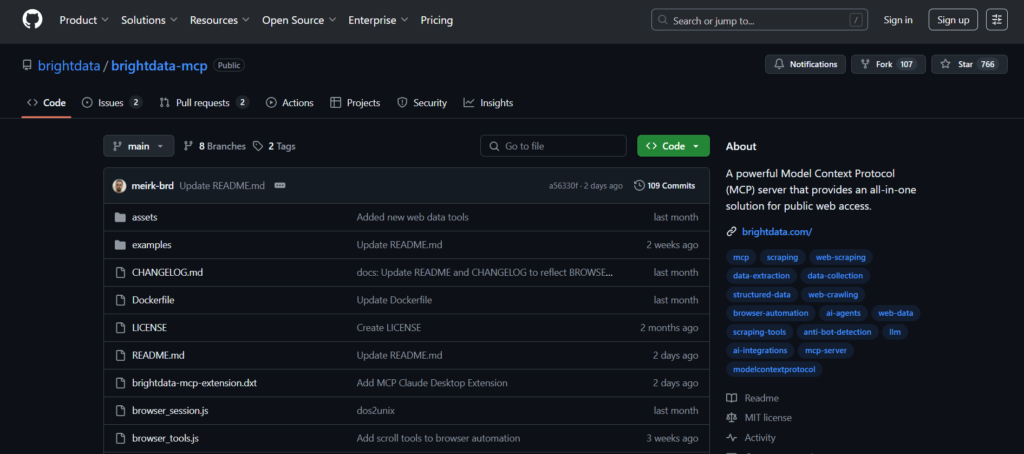Screen dimensions: 1024x454
Task: Click the brightdata-mcp-extension.dxt file icon
Action: click(x=120, y=383)
